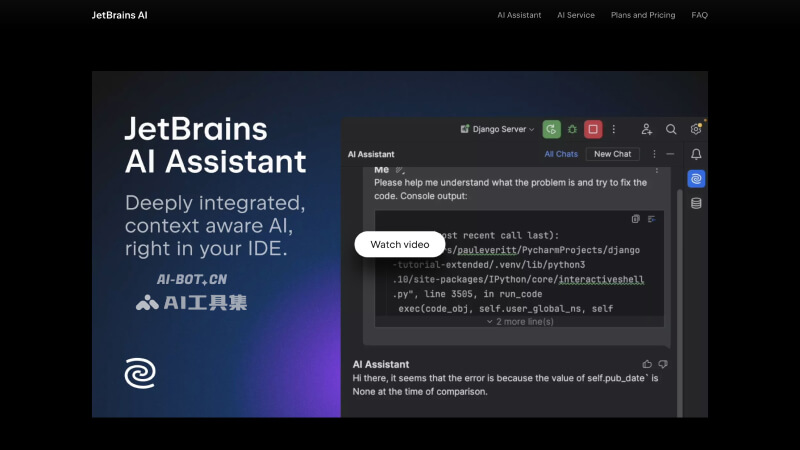Click the green Run button

551,129
